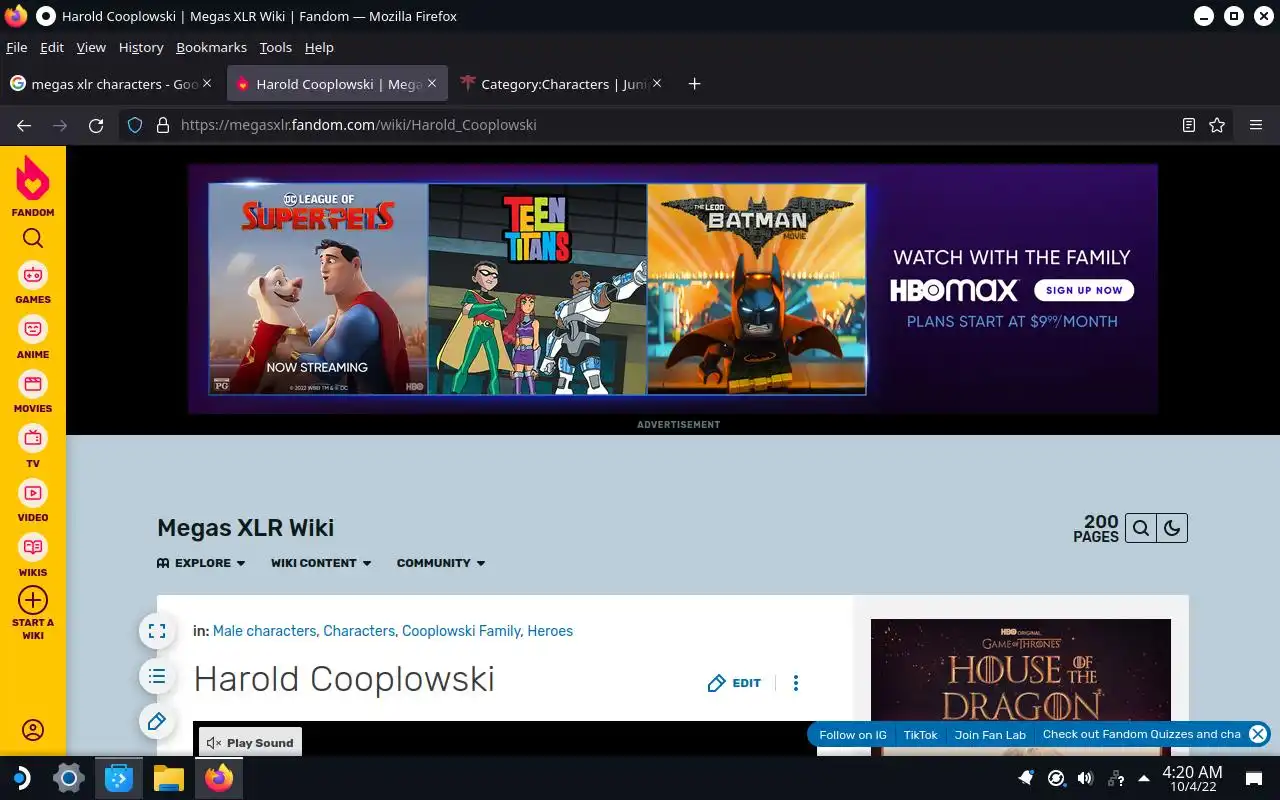This screenshot has width=1280, height=800.
Task: Open the Cooplowski Family category link
Action: pyautogui.click(x=461, y=631)
